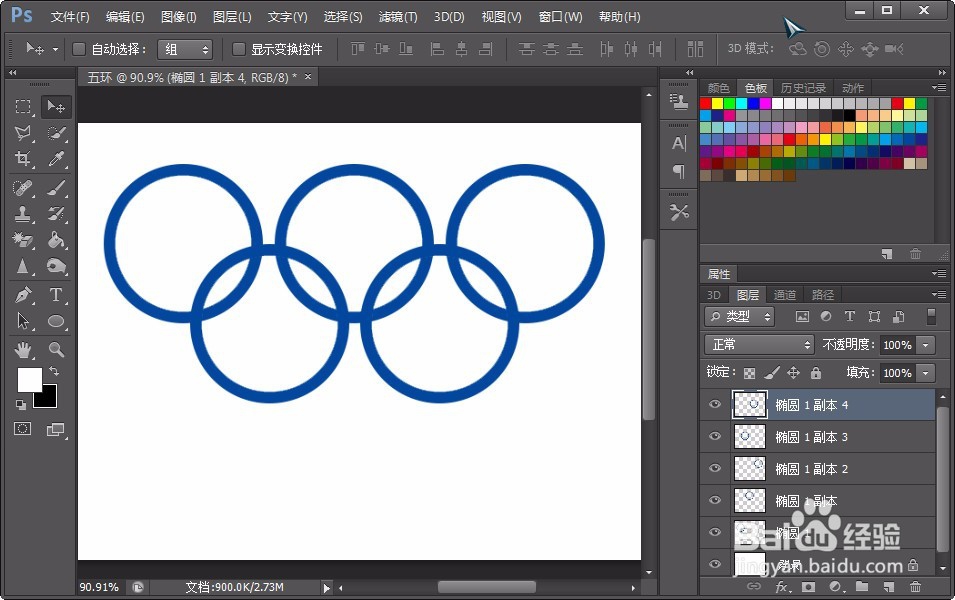Click the zoom percentage field 90.91%
Viewport: 955px width, 600px height.
99,587
